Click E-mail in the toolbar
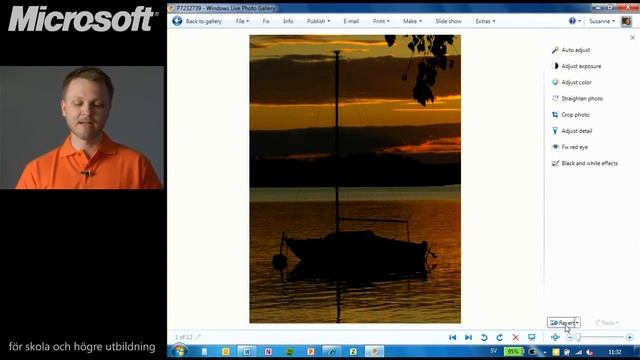The image size is (640, 360). [351, 21]
